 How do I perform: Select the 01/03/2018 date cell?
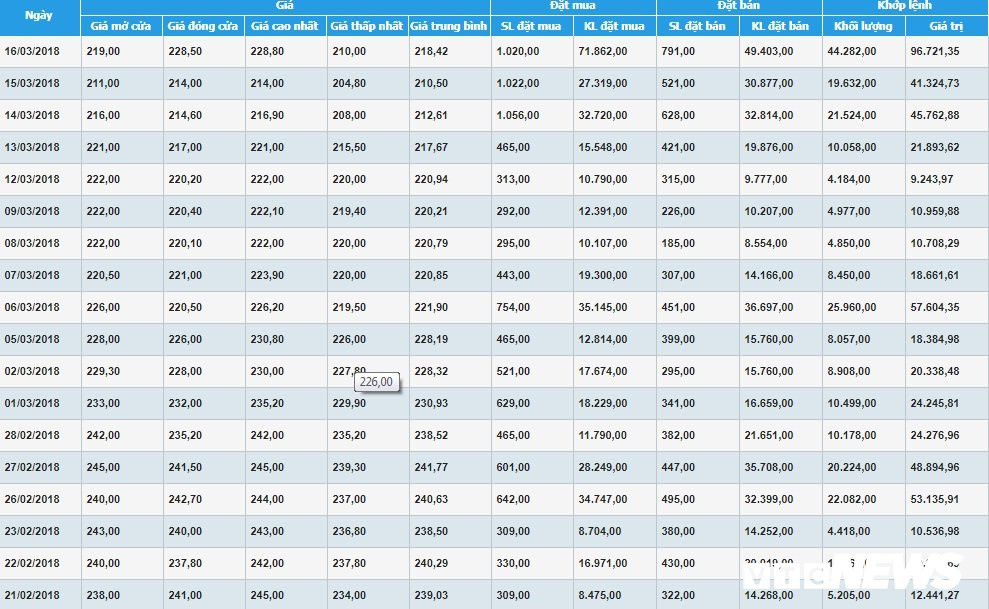(32, 403)
